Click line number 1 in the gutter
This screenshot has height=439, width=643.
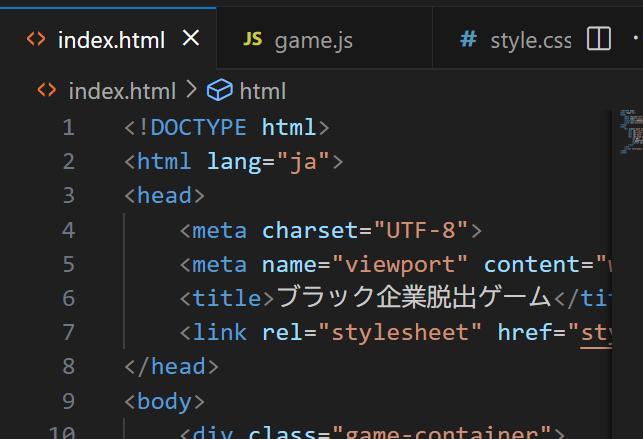pos(68,127)
